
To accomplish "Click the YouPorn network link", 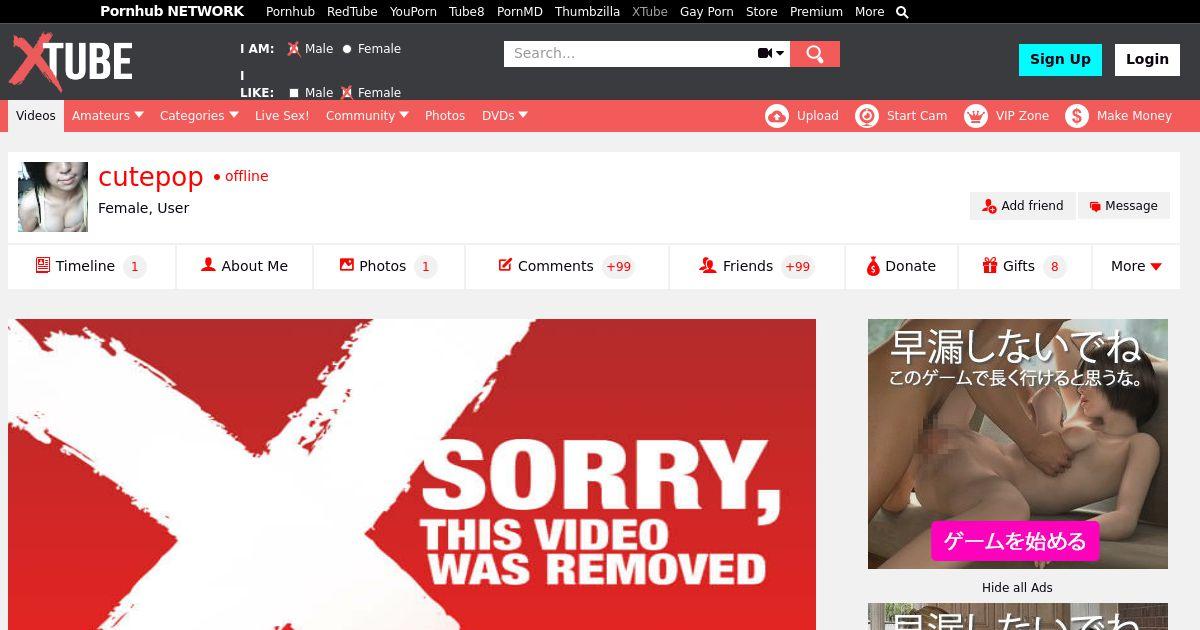I will tap(413, 12).
